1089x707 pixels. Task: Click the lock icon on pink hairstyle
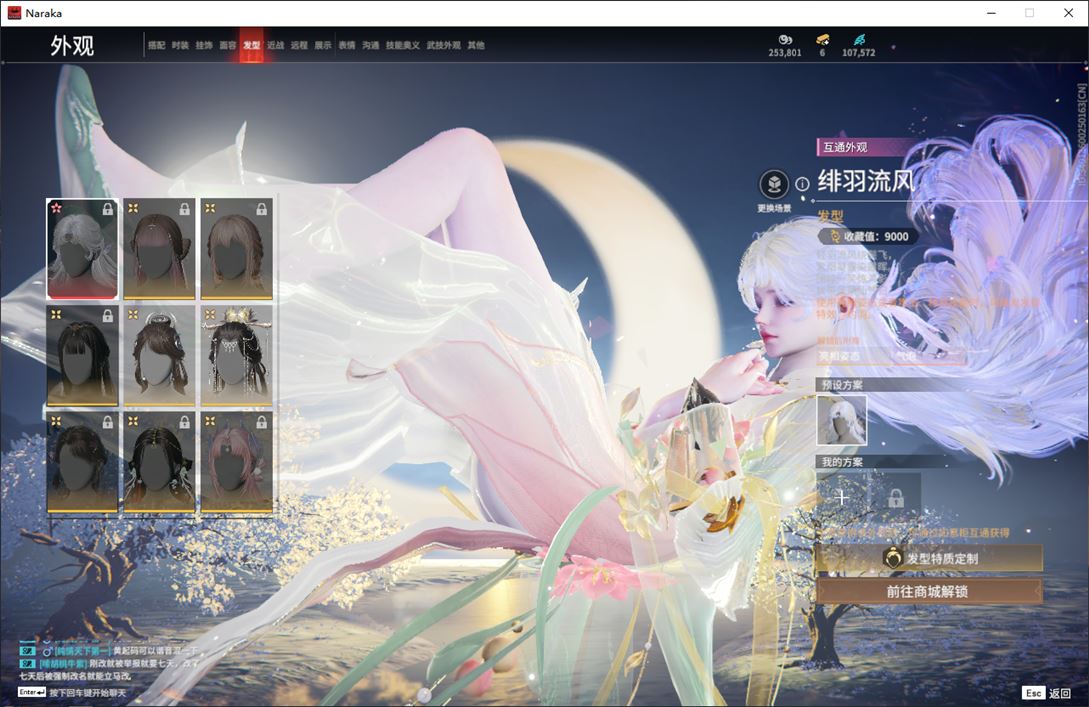click(x=262, y=422)
